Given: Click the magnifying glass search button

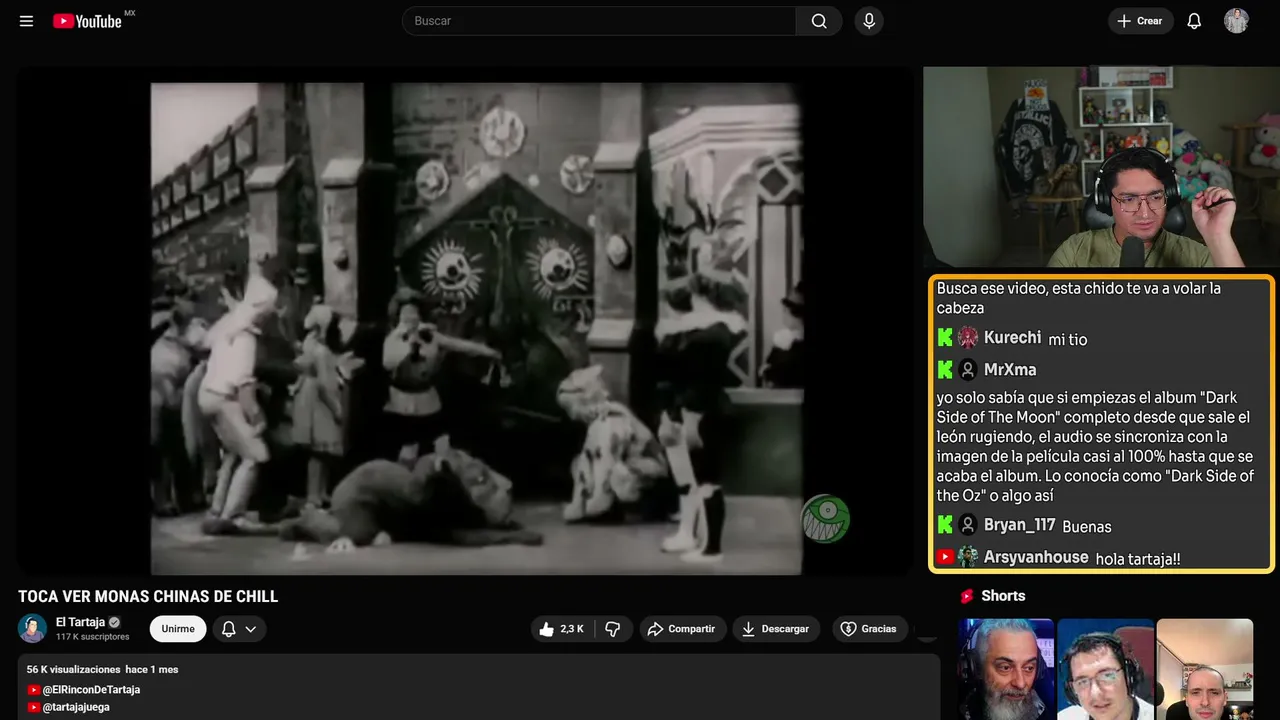Looking at the screenshot, I should pos(819,21).
